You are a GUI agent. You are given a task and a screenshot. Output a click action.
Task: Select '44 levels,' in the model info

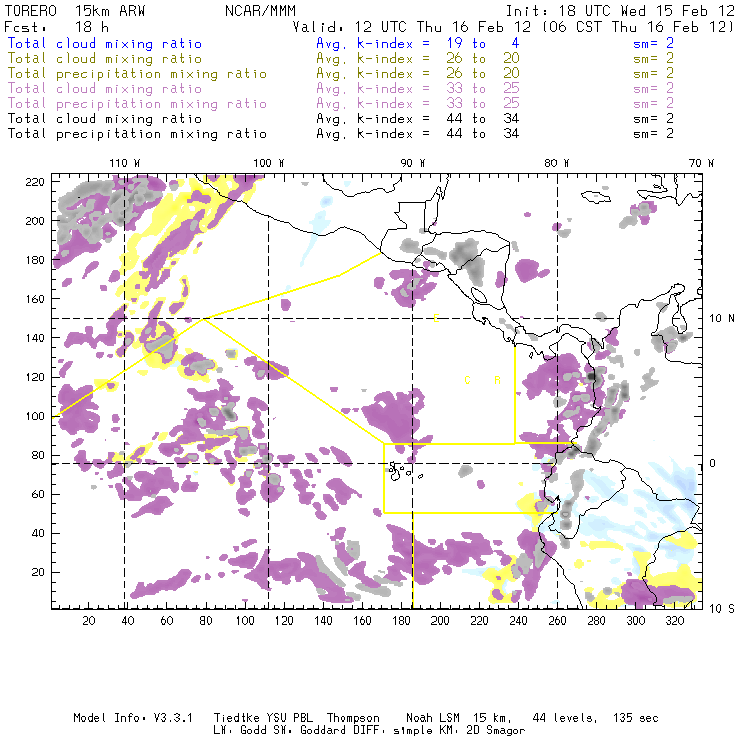(565, 718)
